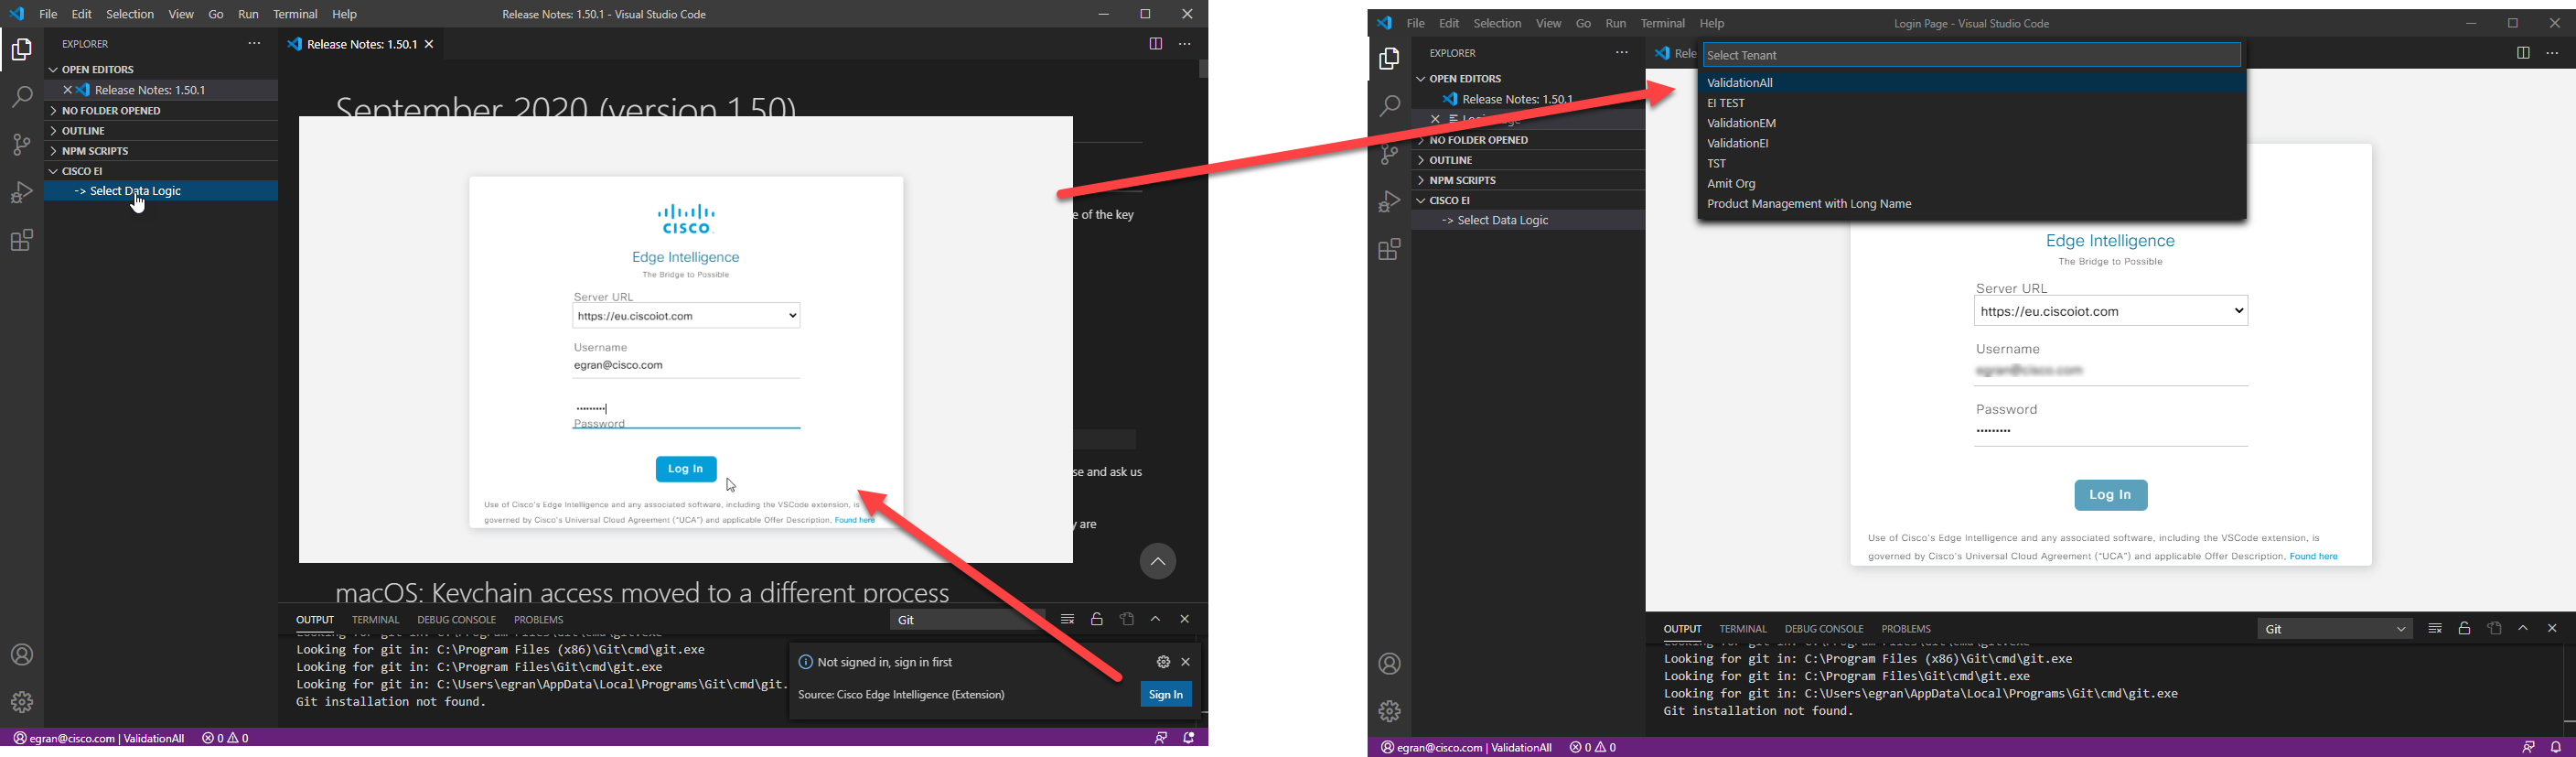Viewport: 2576px width, 757px height.
Task: Click Log In button in left login form
Action: click(x=686, y=469)
